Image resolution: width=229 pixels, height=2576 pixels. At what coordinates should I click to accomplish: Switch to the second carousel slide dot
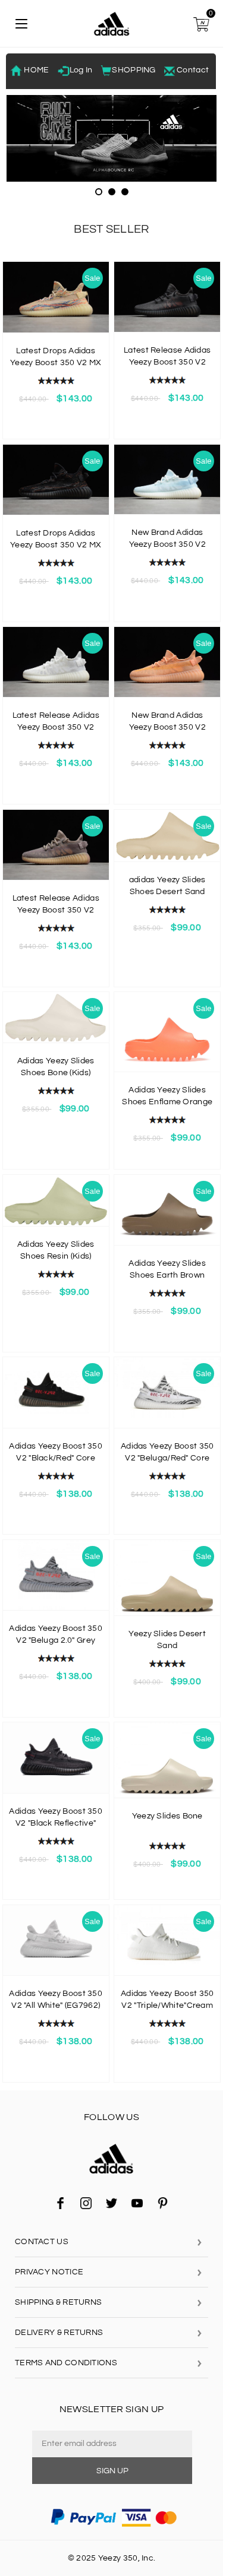pyautogui.click(x=111, y=191)
